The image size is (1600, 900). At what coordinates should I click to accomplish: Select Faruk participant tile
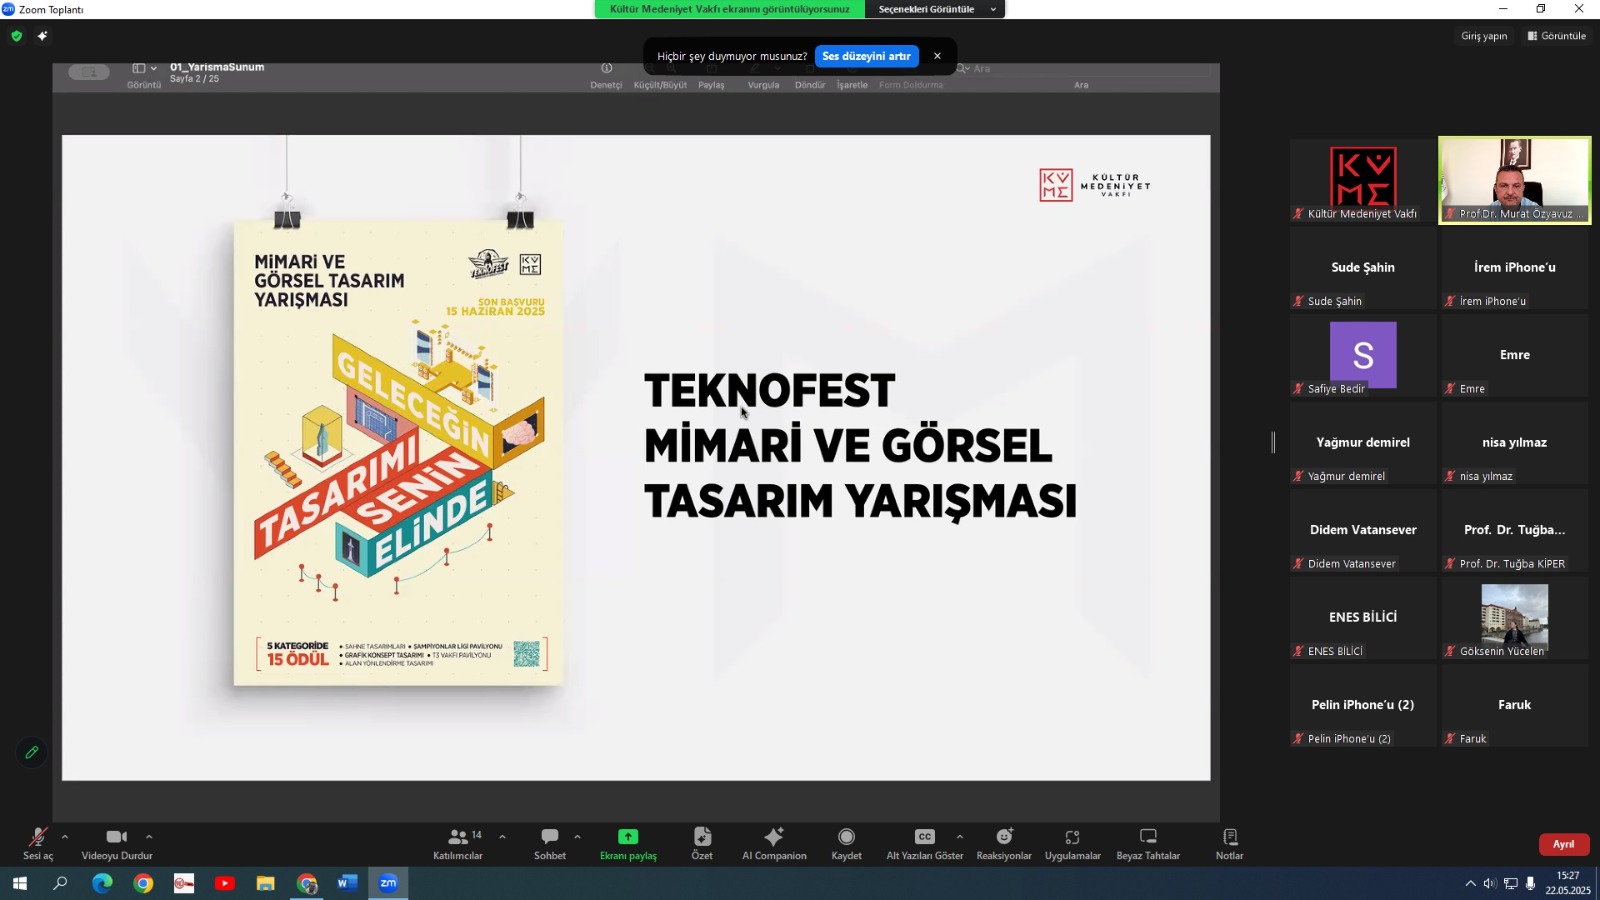coord(1515,705)
